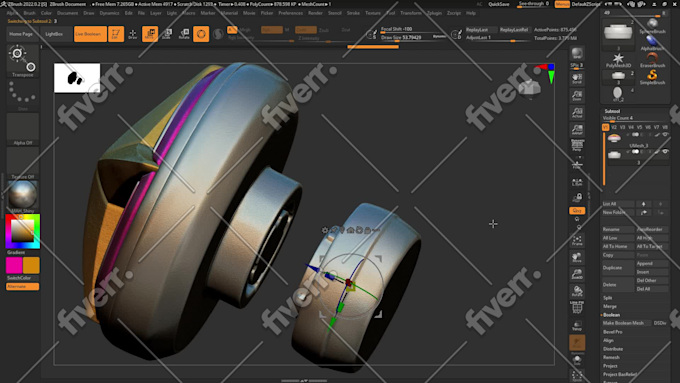The image size is (680, 383).
Task: Toggle Line Fill PolyF icon
Action: click(x=577, y=308)
